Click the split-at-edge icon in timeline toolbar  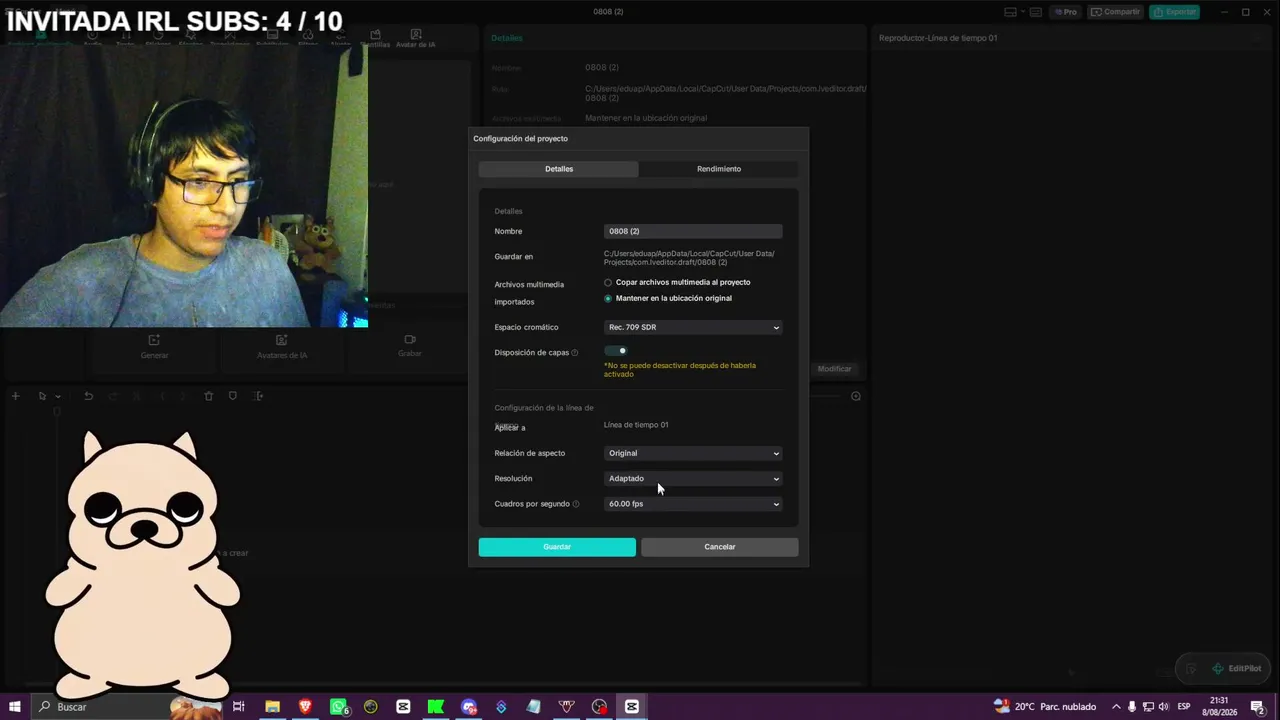pyautogui.click(x=258, y=396)
